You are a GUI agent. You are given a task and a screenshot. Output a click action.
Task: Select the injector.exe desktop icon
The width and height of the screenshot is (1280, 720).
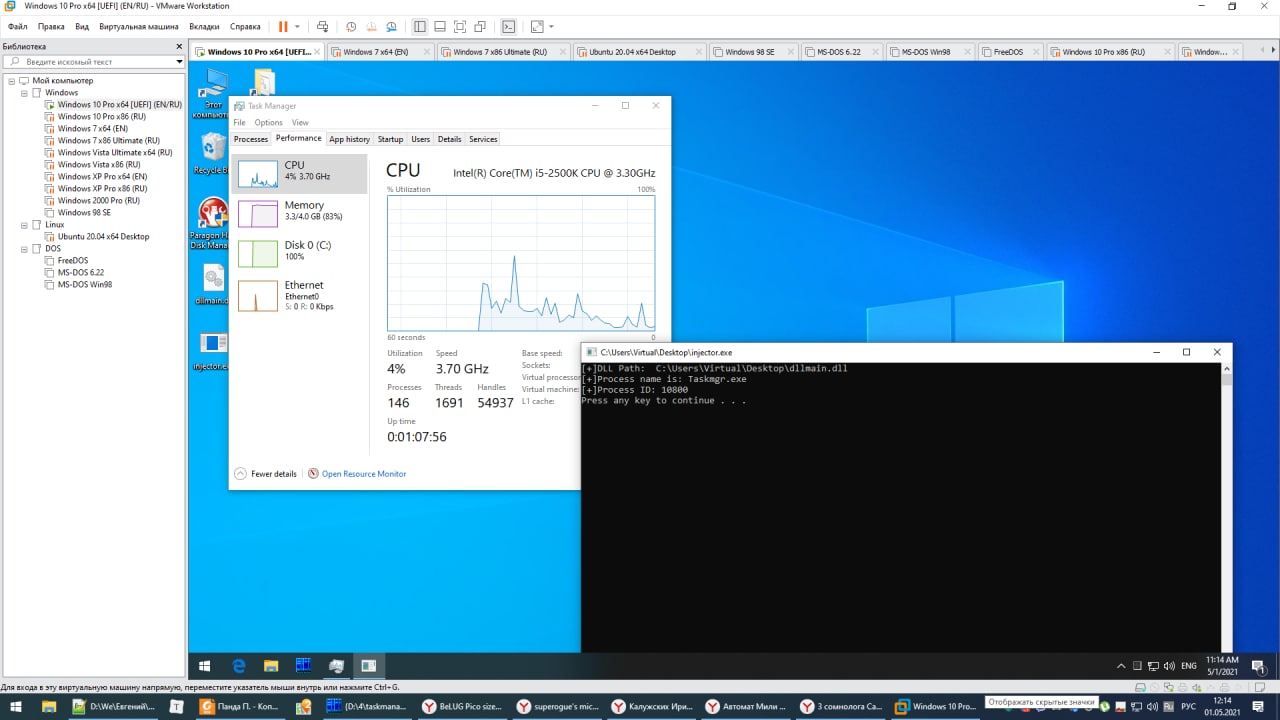(x=212, y=352)
